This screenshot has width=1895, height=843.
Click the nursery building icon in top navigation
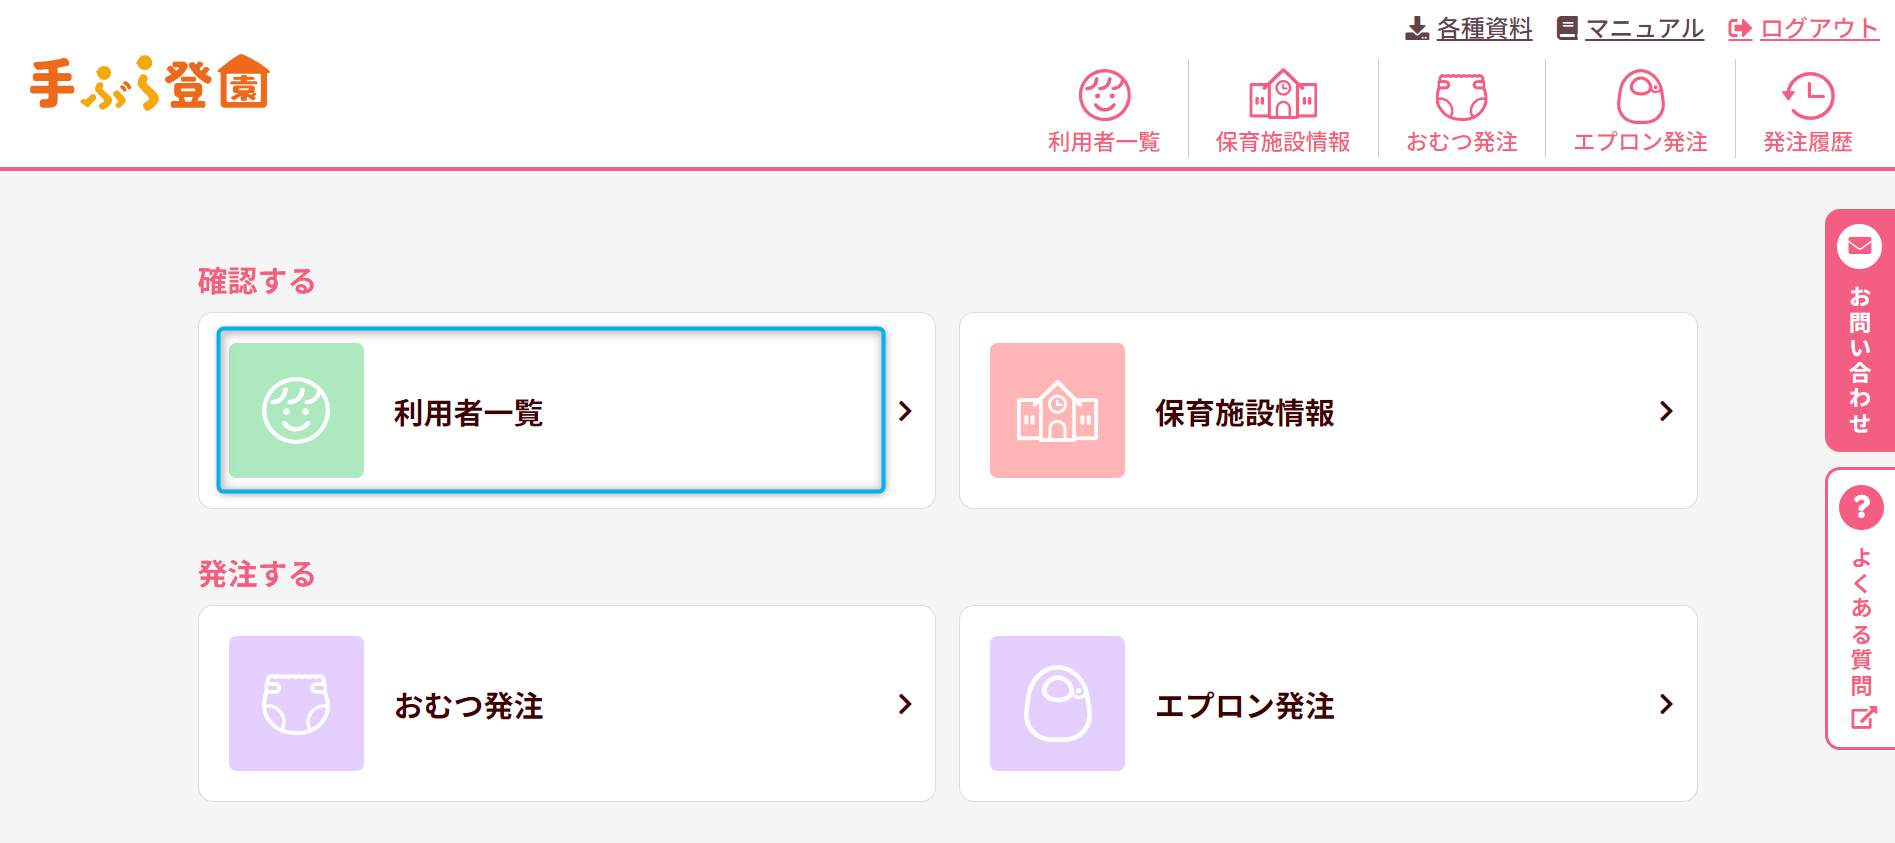pos(1283,95)
